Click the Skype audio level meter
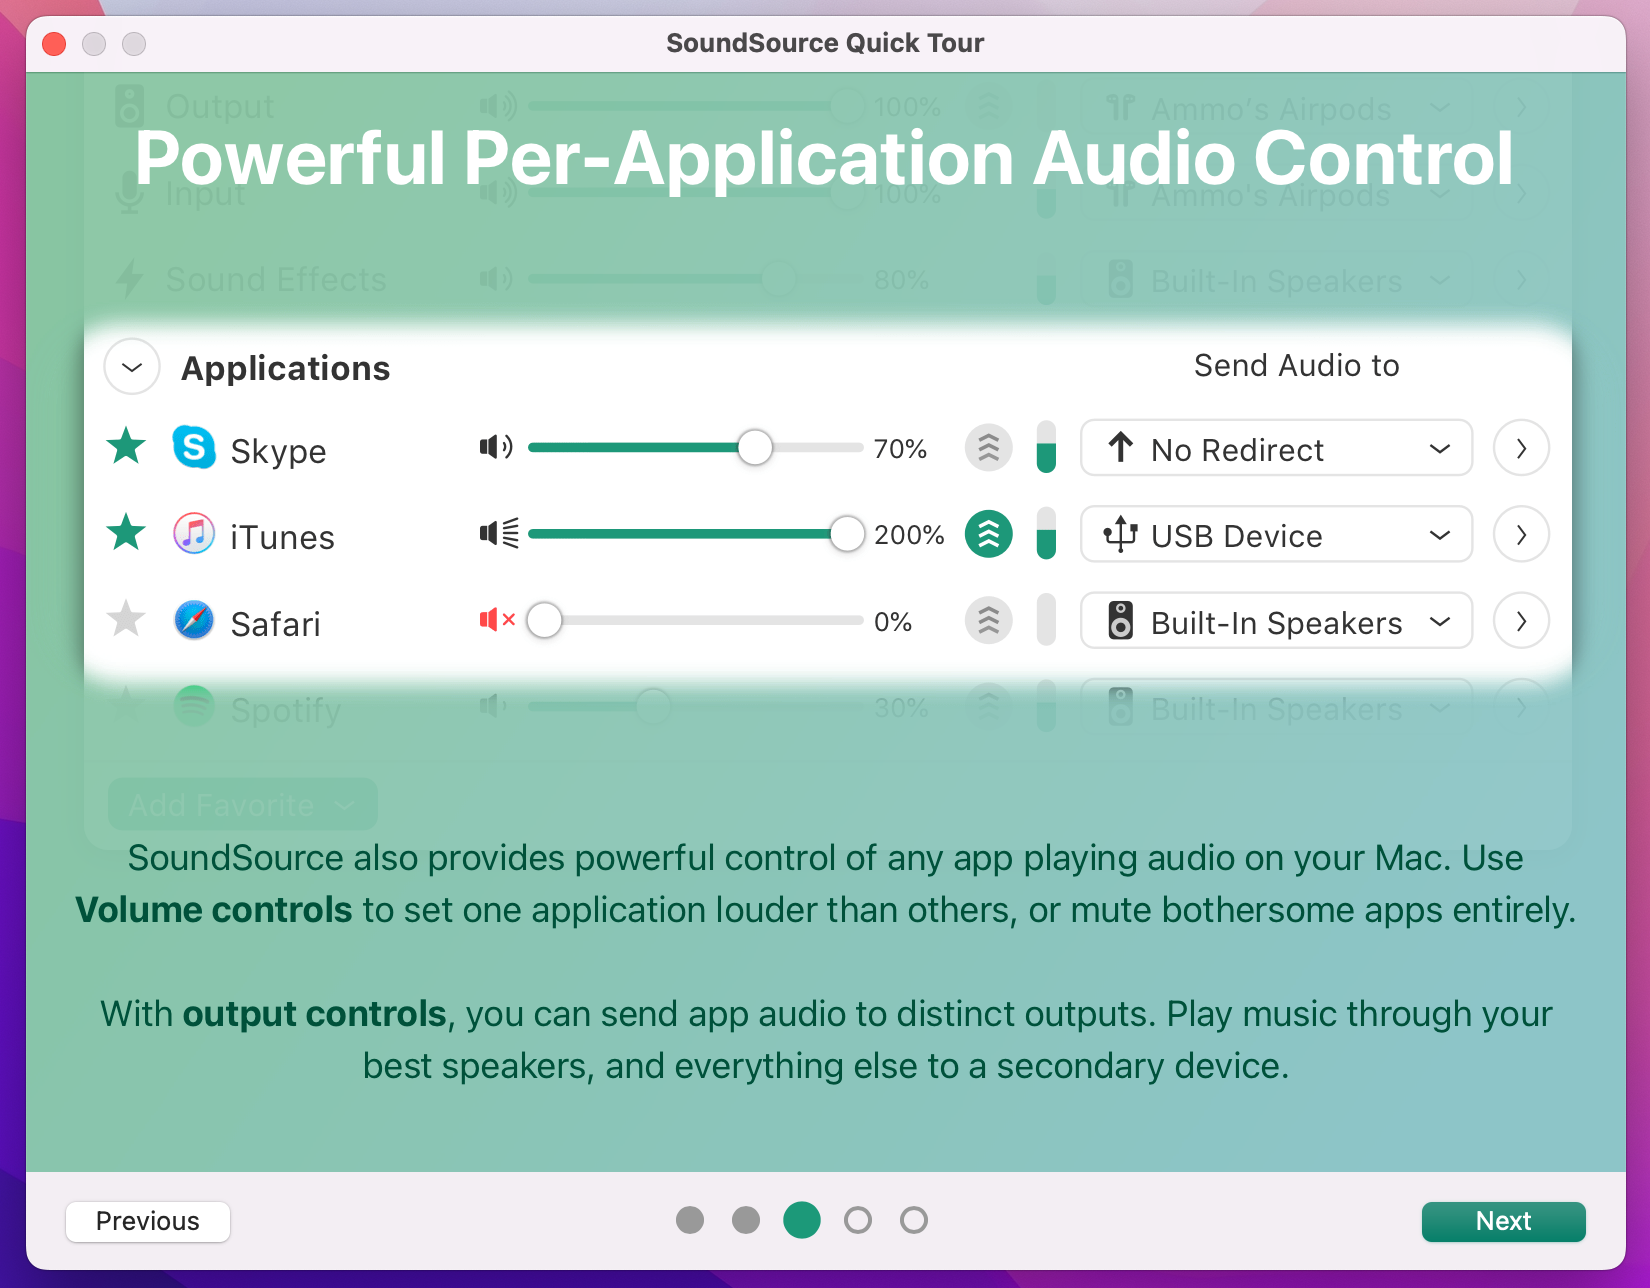The image size is (1650, 1288). point(1046,447)
